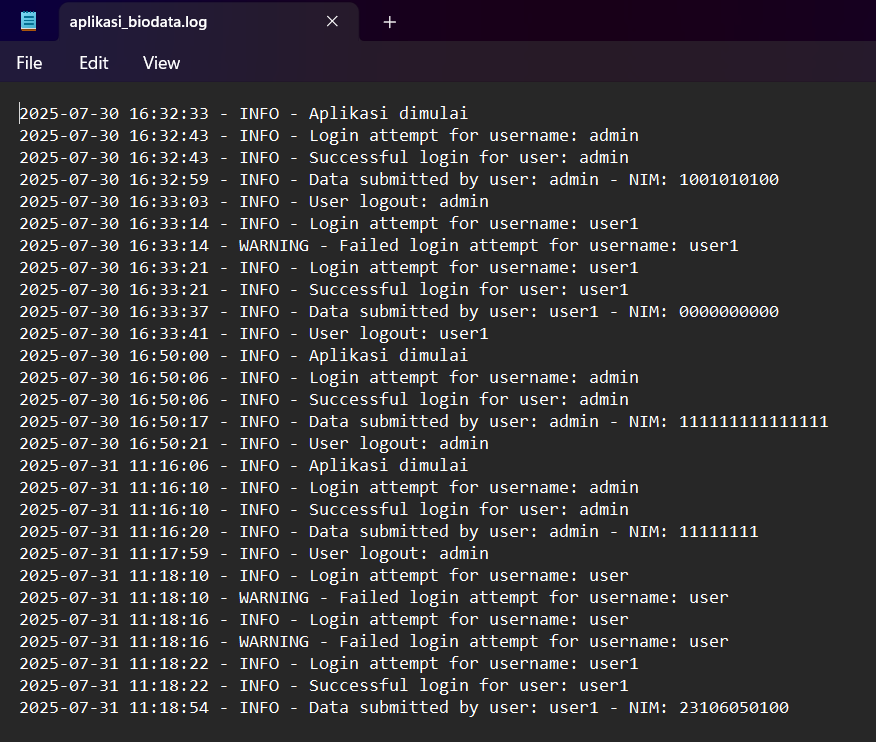Screen dimensions: 876x742
Task: Place cursor on NIM value 1001010100
Action: coord(728,180)
